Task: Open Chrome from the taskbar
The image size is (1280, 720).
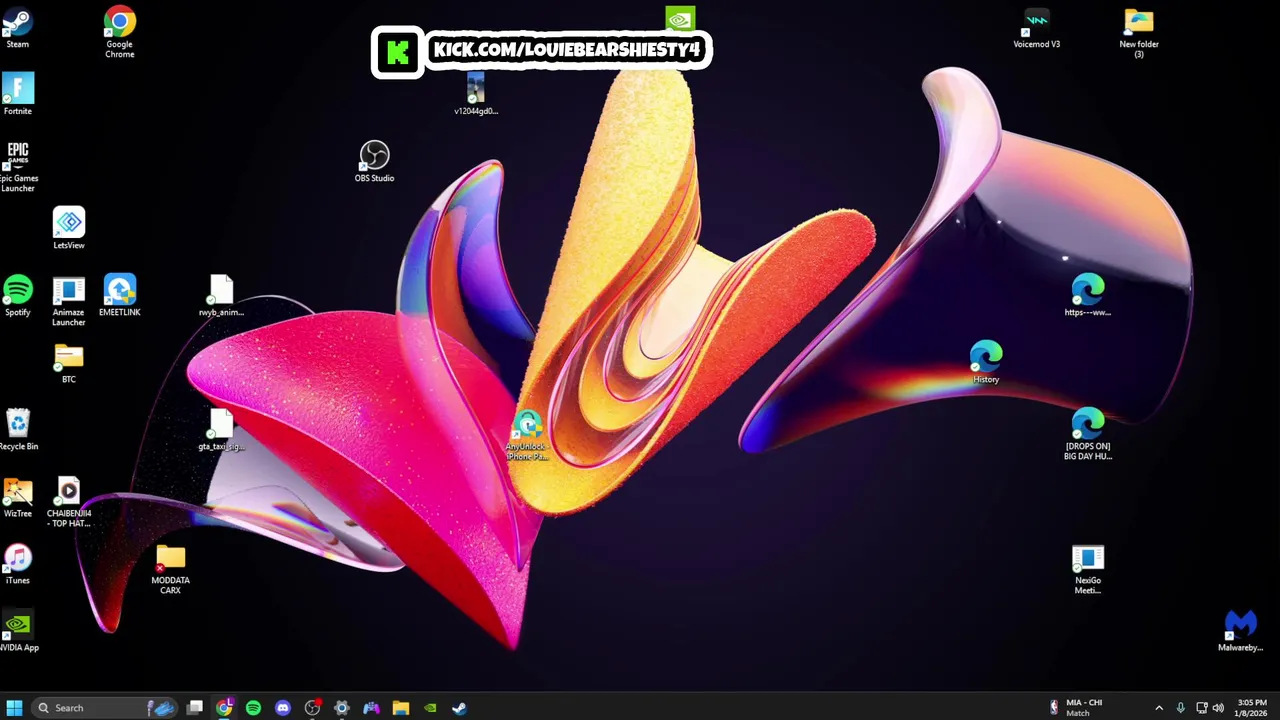Action: click(x=224, y=708)
